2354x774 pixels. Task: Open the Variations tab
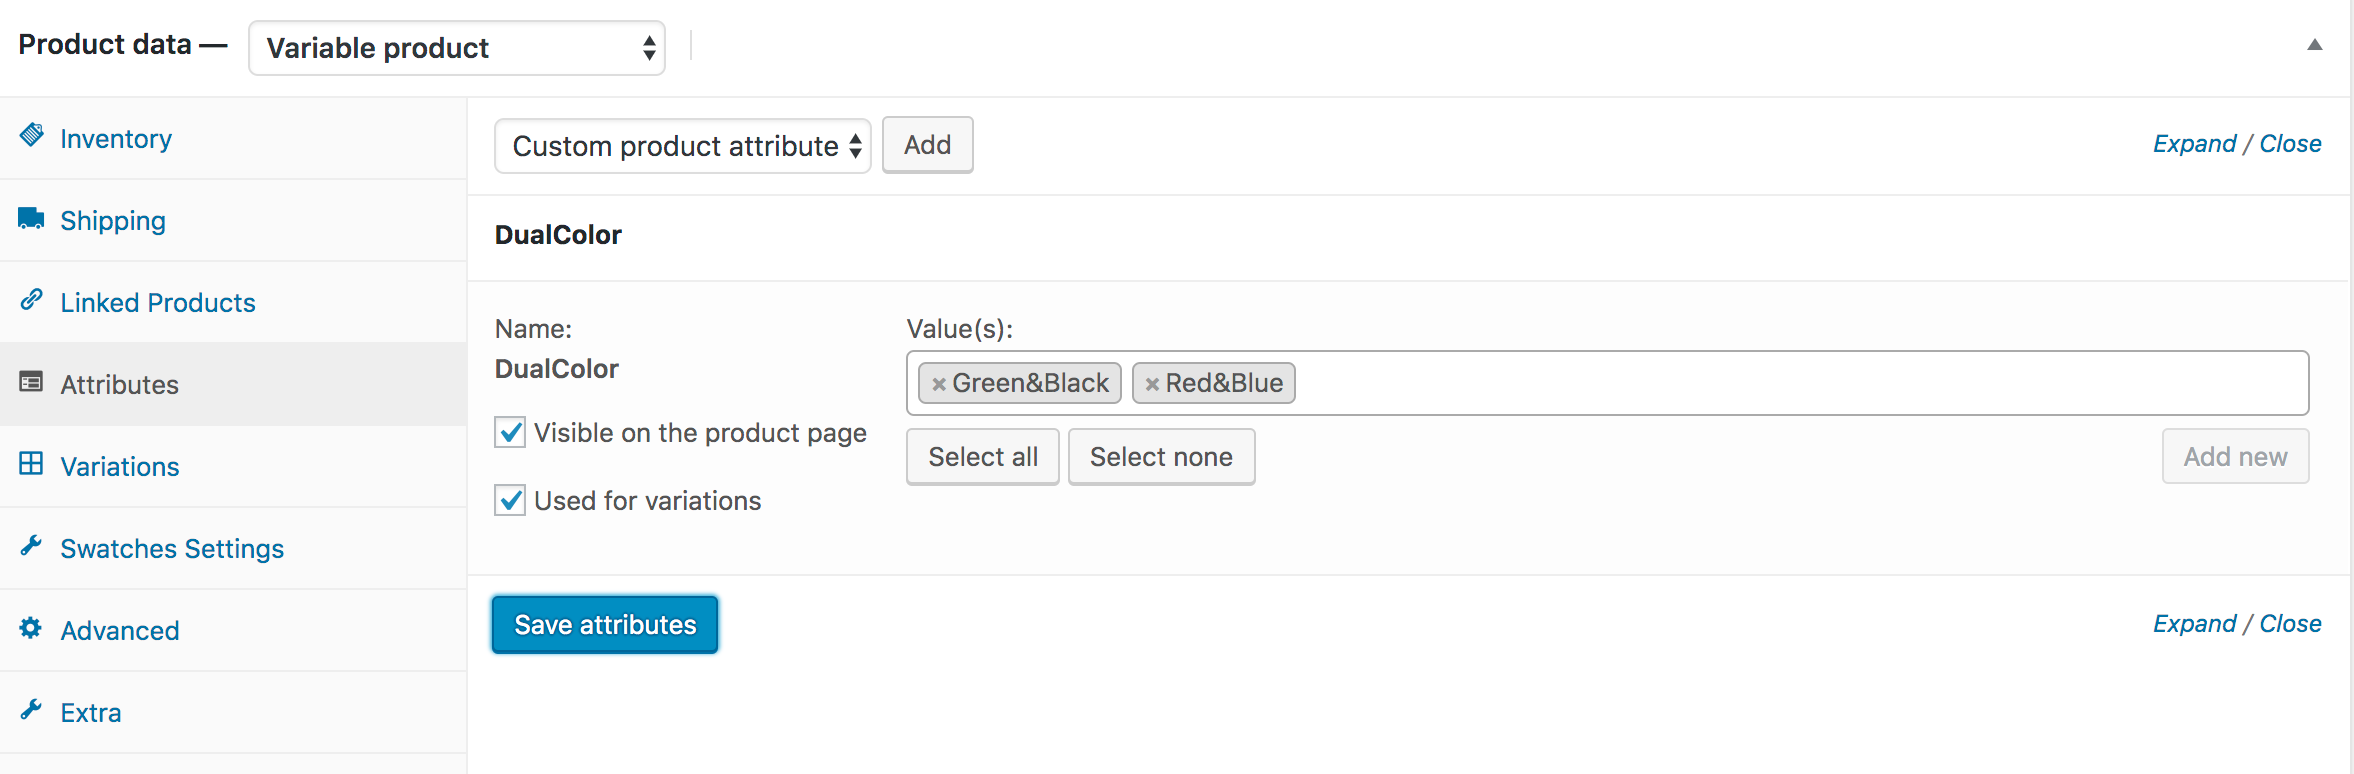tap(120, 467)
